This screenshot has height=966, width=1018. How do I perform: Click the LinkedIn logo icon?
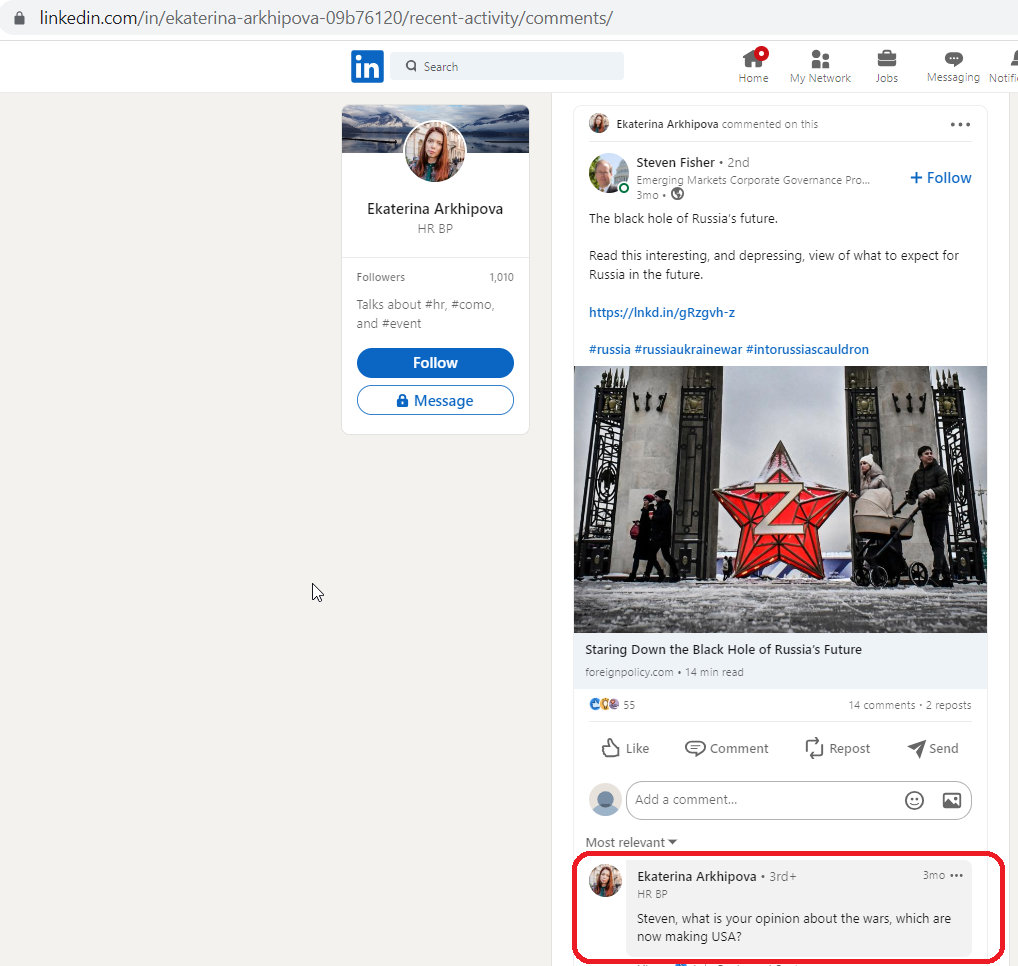(367, 66)
